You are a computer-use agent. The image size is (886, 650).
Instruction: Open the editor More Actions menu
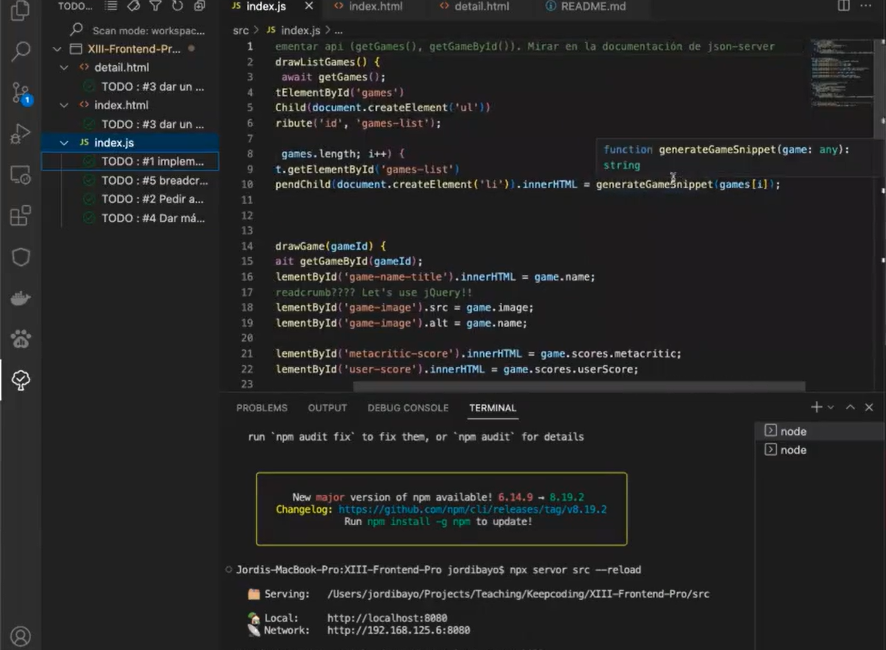coord(866,6)
